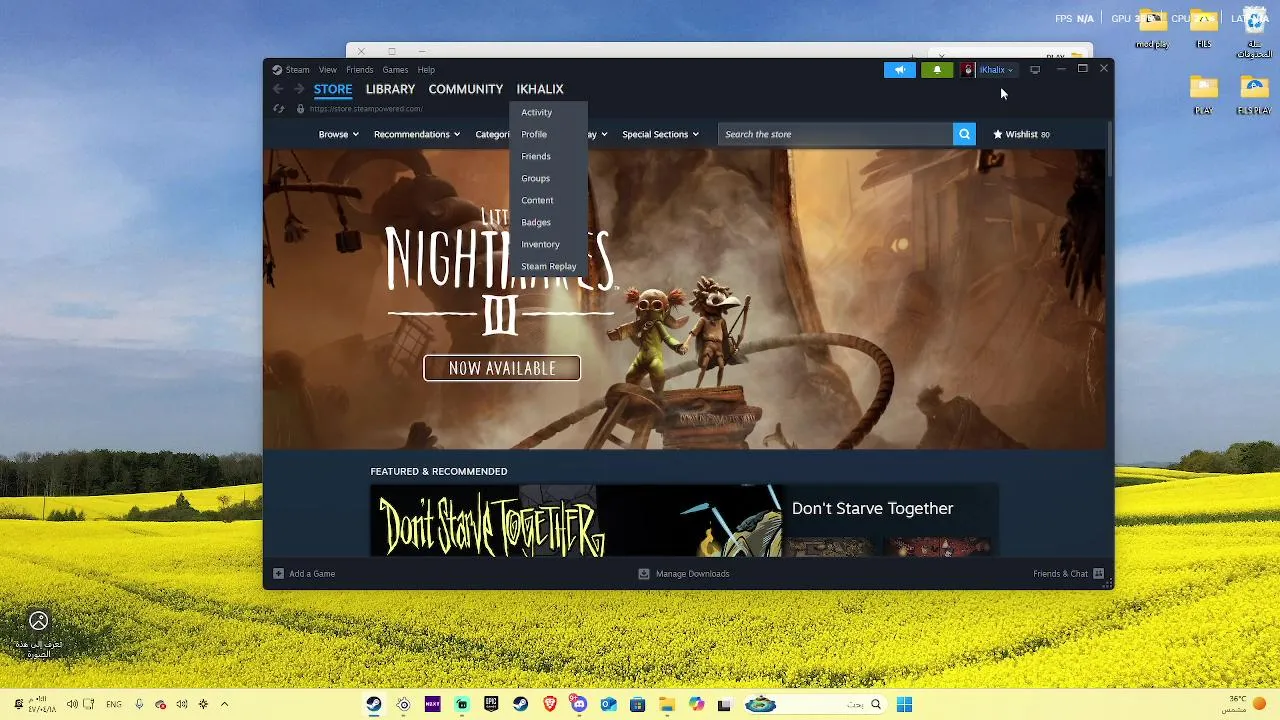Show hidden system tray icons chevron
Screen dimensions: 1280x720
click(x=224, y=704)
